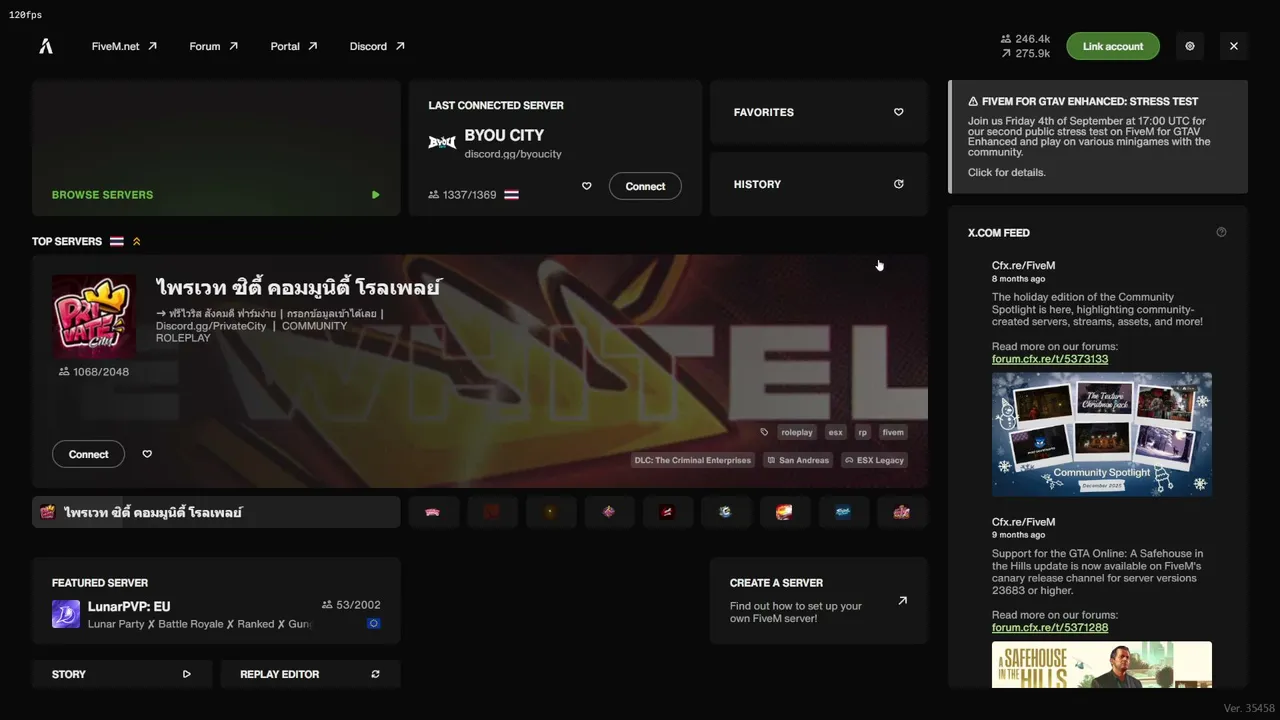Follow the forum.cfx.re/t/5373133 link
The height and width of the screenshot is (720, 1280).
(1050, 359)
